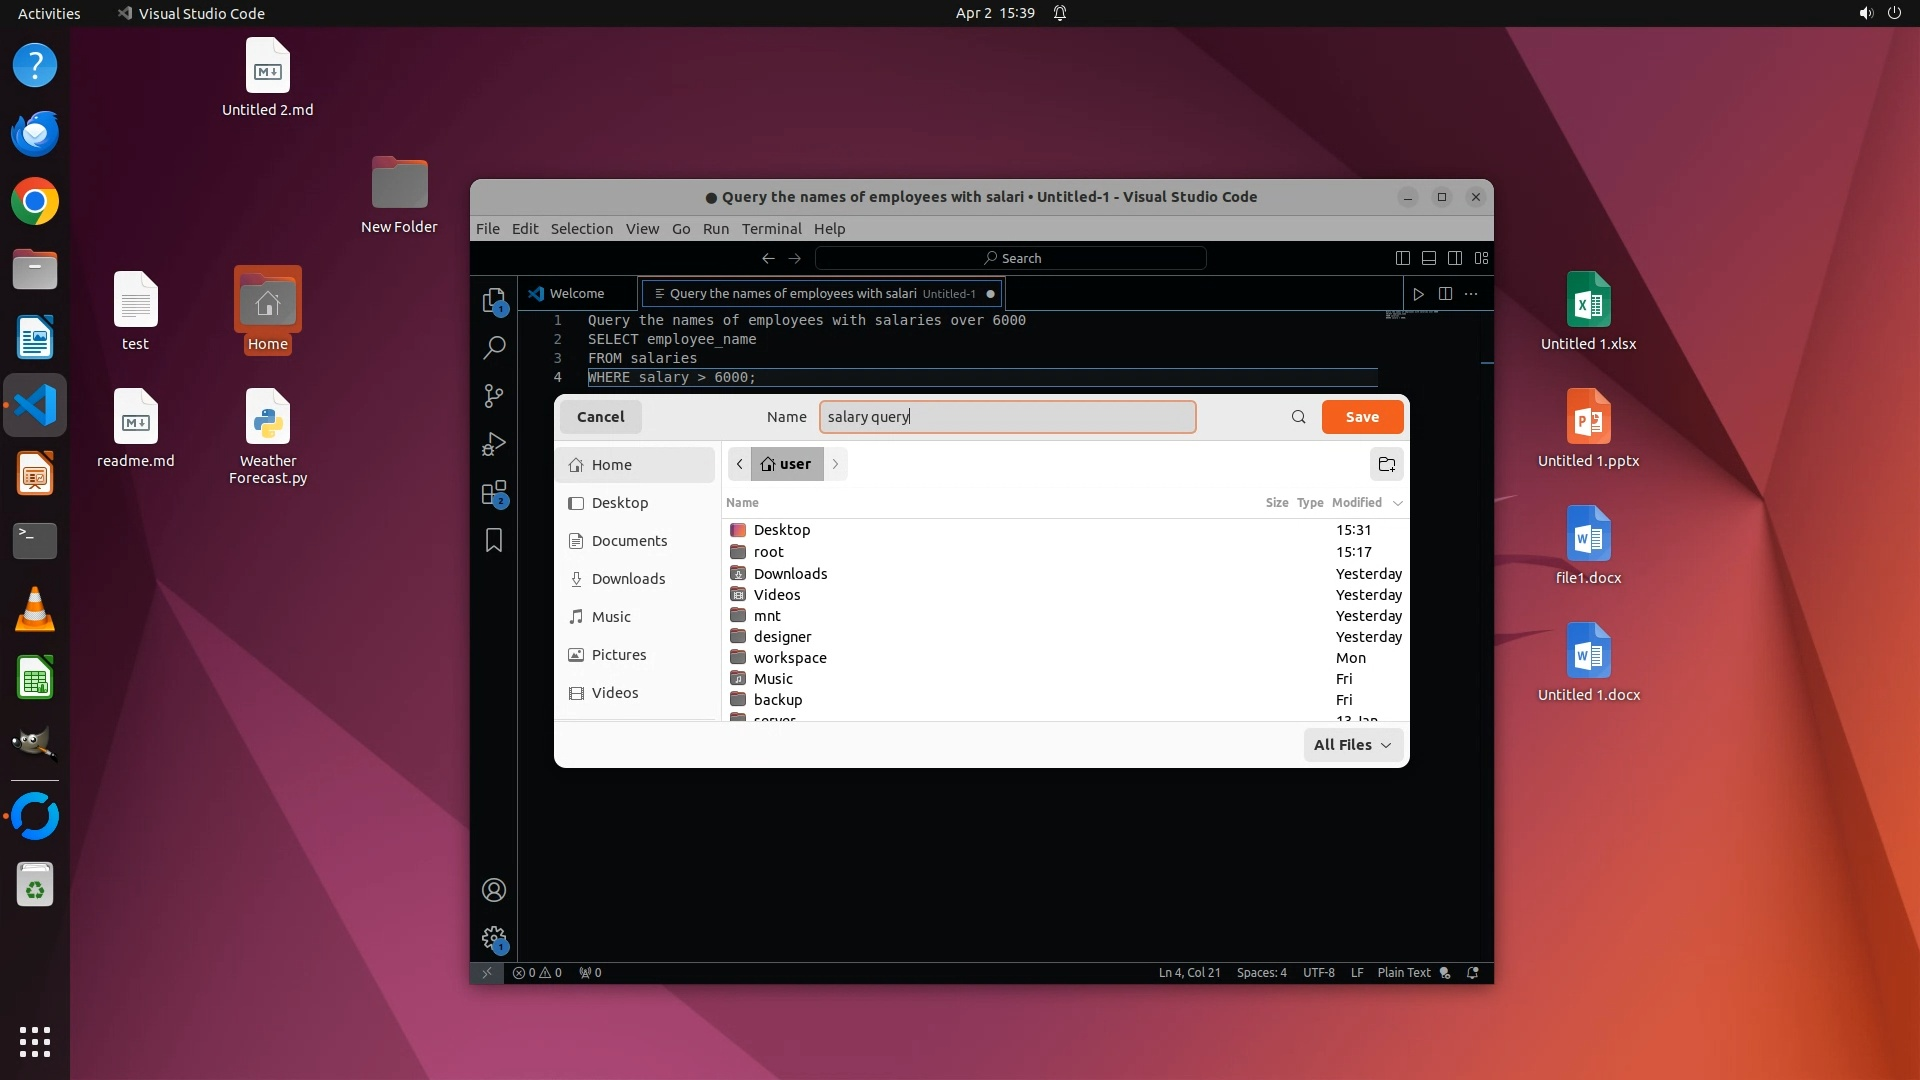Open the All Files filter dropdown
Image resolution: width=1920 pixels, height=1080 pixels.
point(1352,745)
